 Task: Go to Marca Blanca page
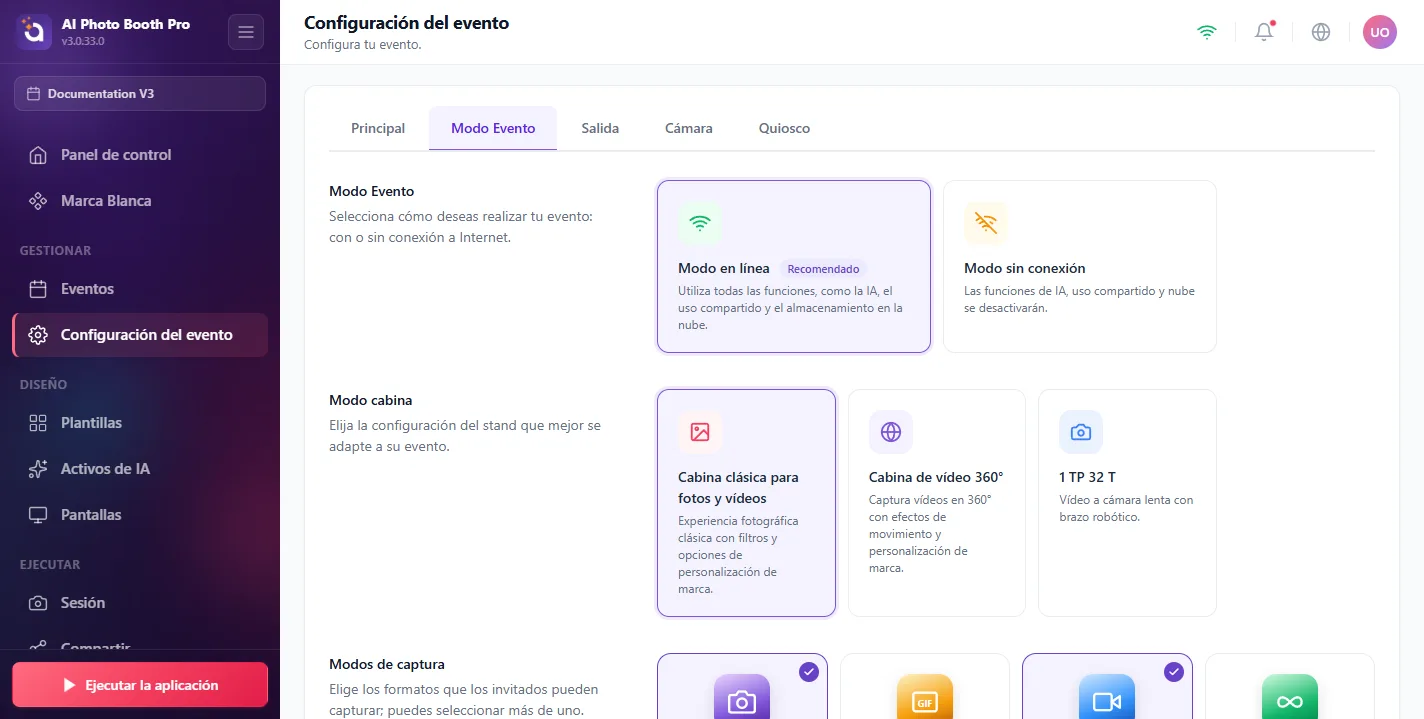pyautogui.click(x=140, y=201)
